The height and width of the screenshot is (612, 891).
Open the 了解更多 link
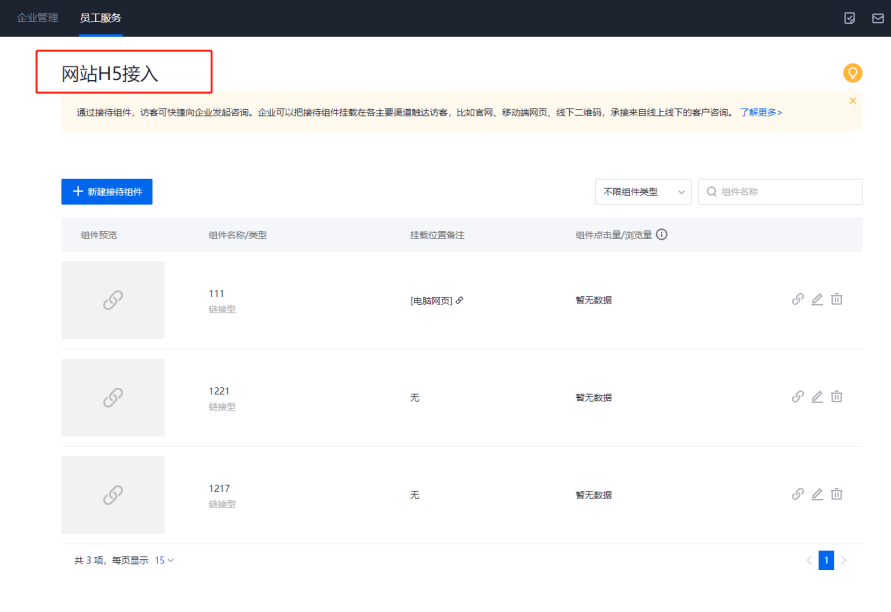(761, 113)
